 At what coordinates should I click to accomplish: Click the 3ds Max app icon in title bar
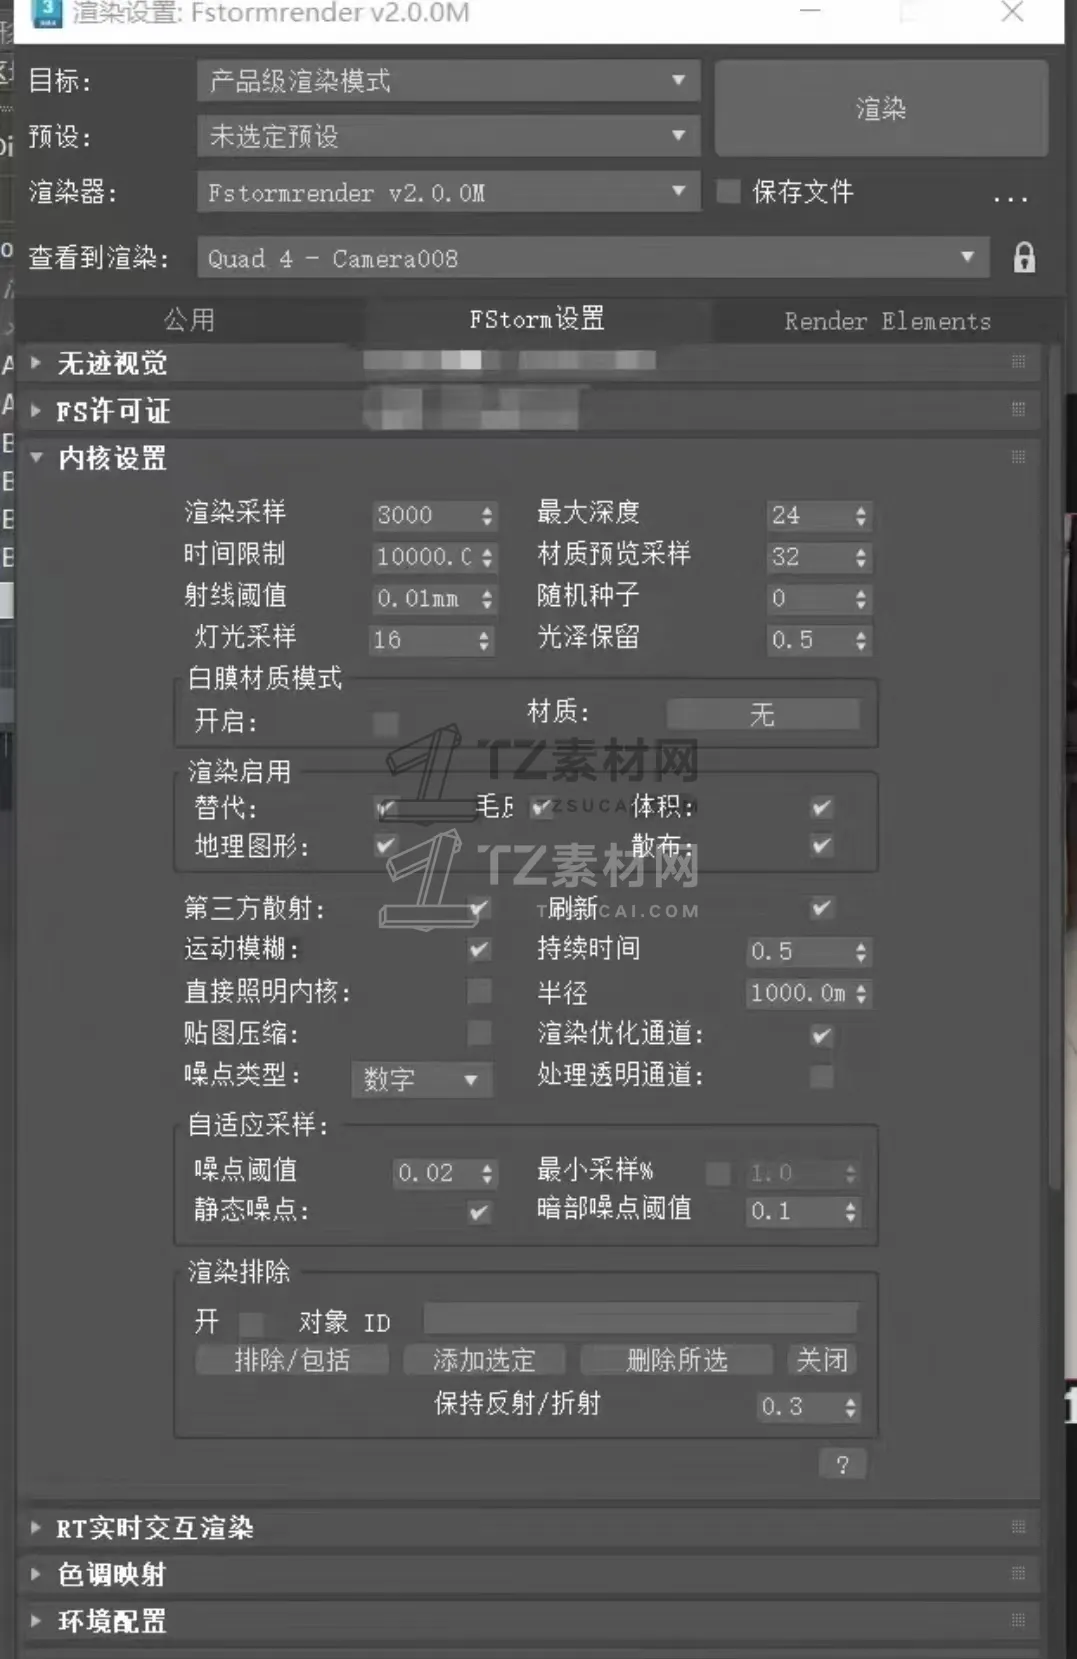(45, 13)
